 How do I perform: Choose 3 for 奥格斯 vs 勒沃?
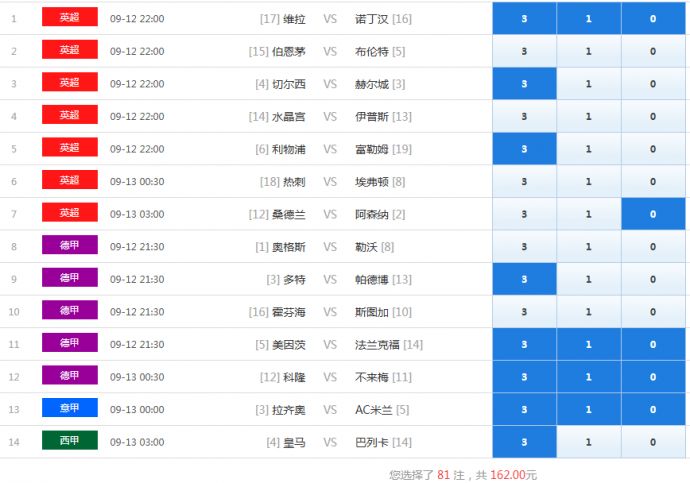point(524,246)
